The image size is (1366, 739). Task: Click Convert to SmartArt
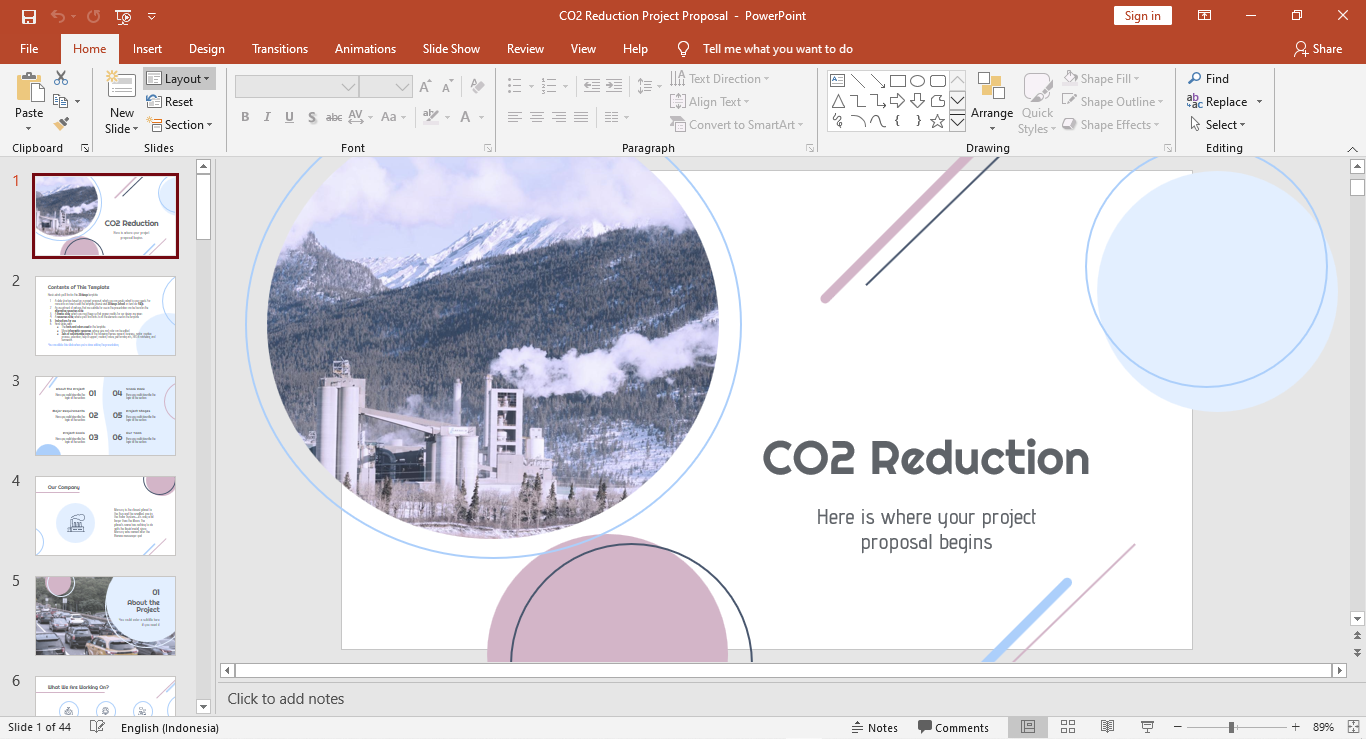(x=738, y=124)
